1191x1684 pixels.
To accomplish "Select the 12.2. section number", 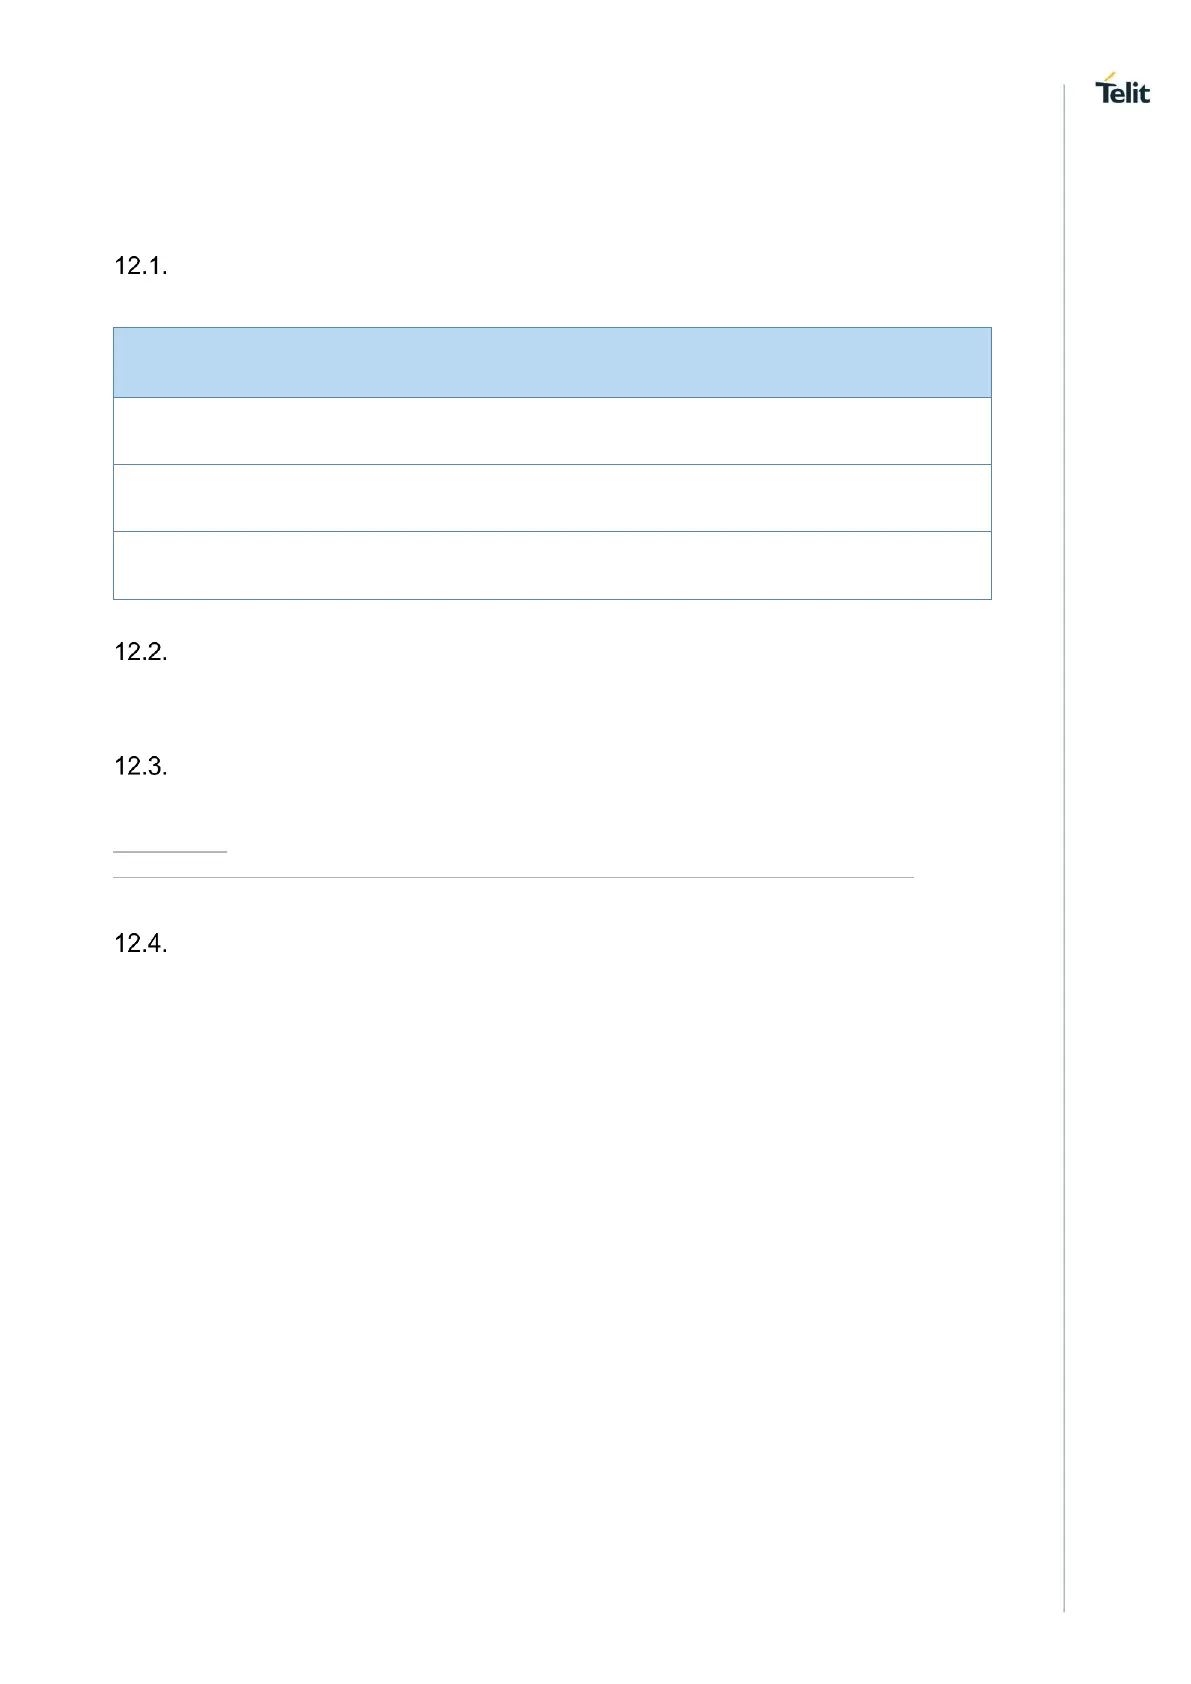I will pyautogui.click(x=141, y=652).
